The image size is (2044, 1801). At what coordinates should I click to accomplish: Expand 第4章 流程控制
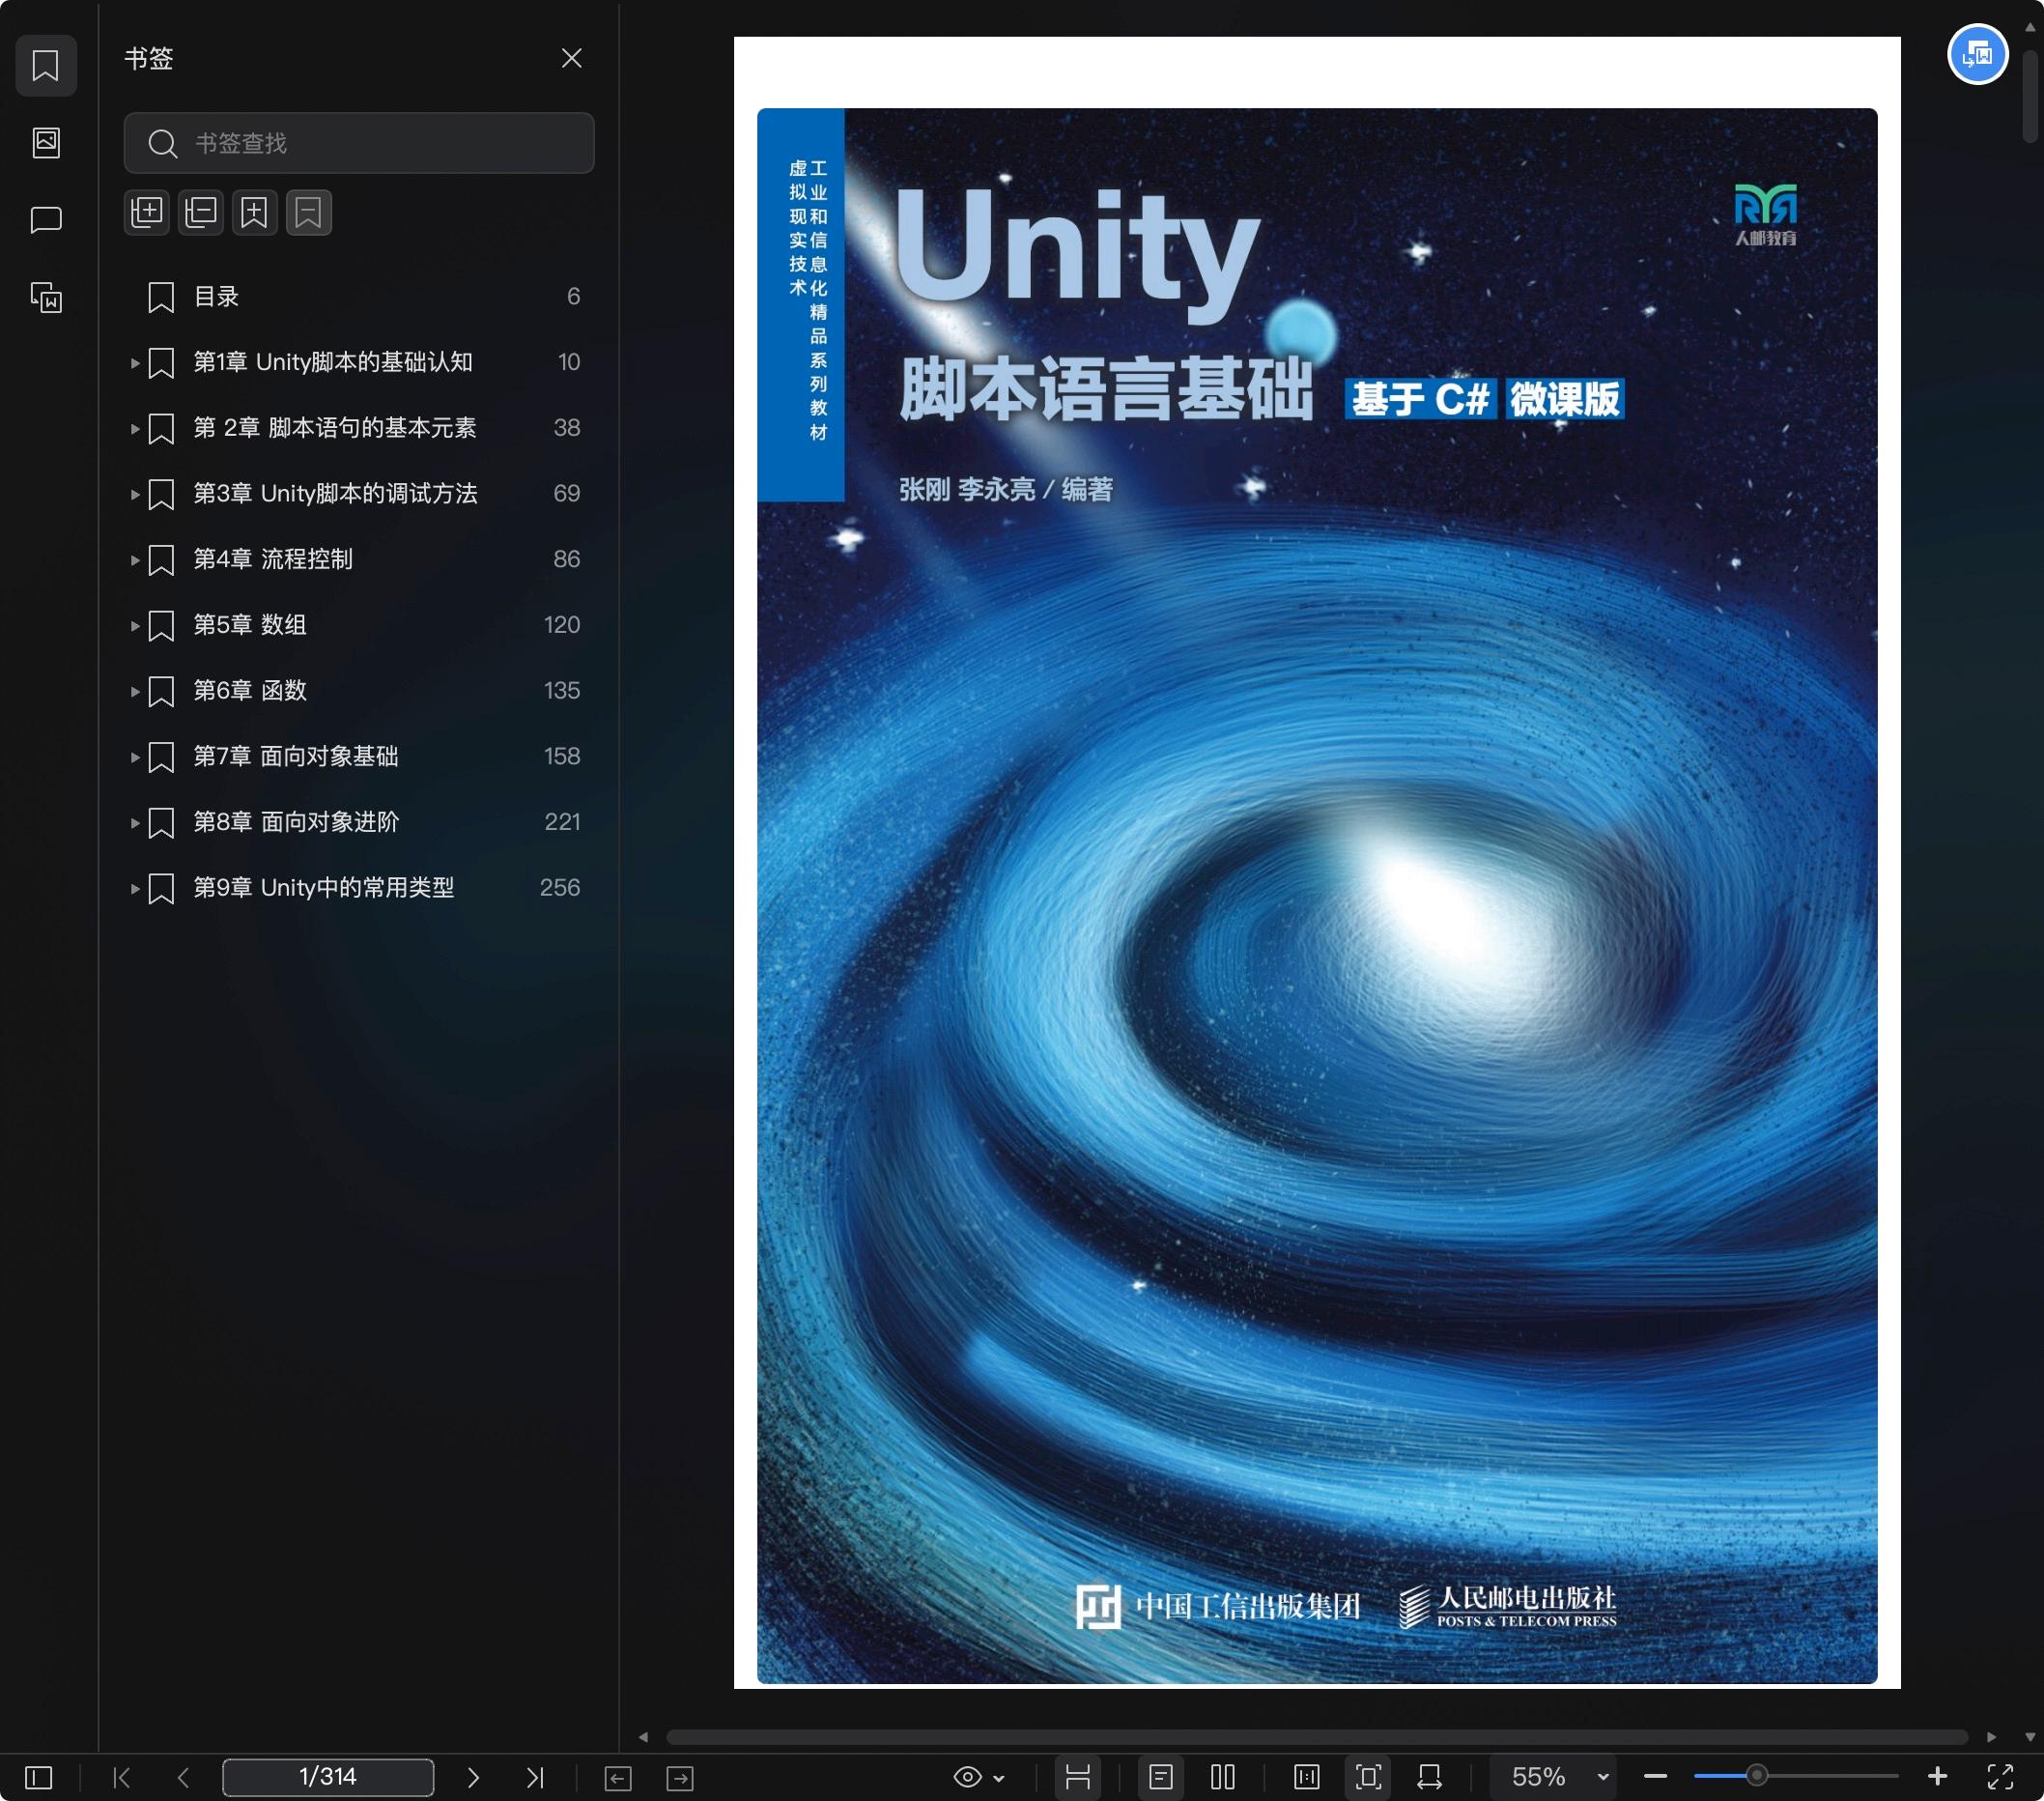(134, 559)
